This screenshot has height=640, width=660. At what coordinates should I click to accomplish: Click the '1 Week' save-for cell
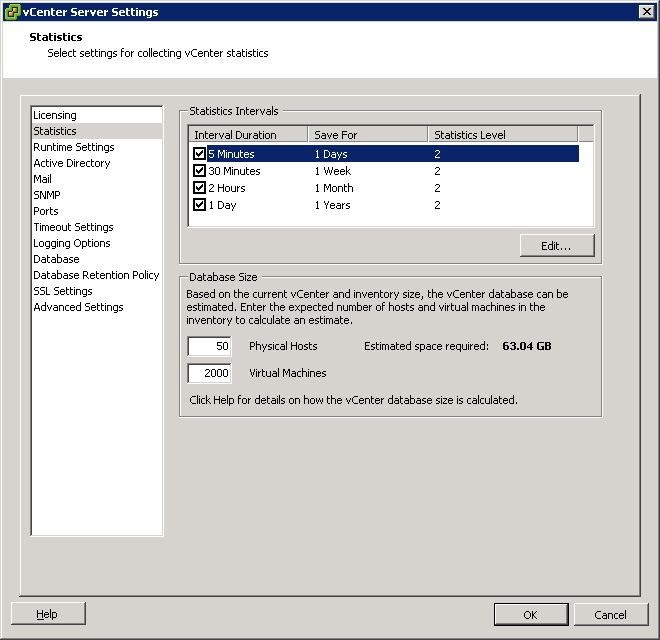tap(333, 171)
